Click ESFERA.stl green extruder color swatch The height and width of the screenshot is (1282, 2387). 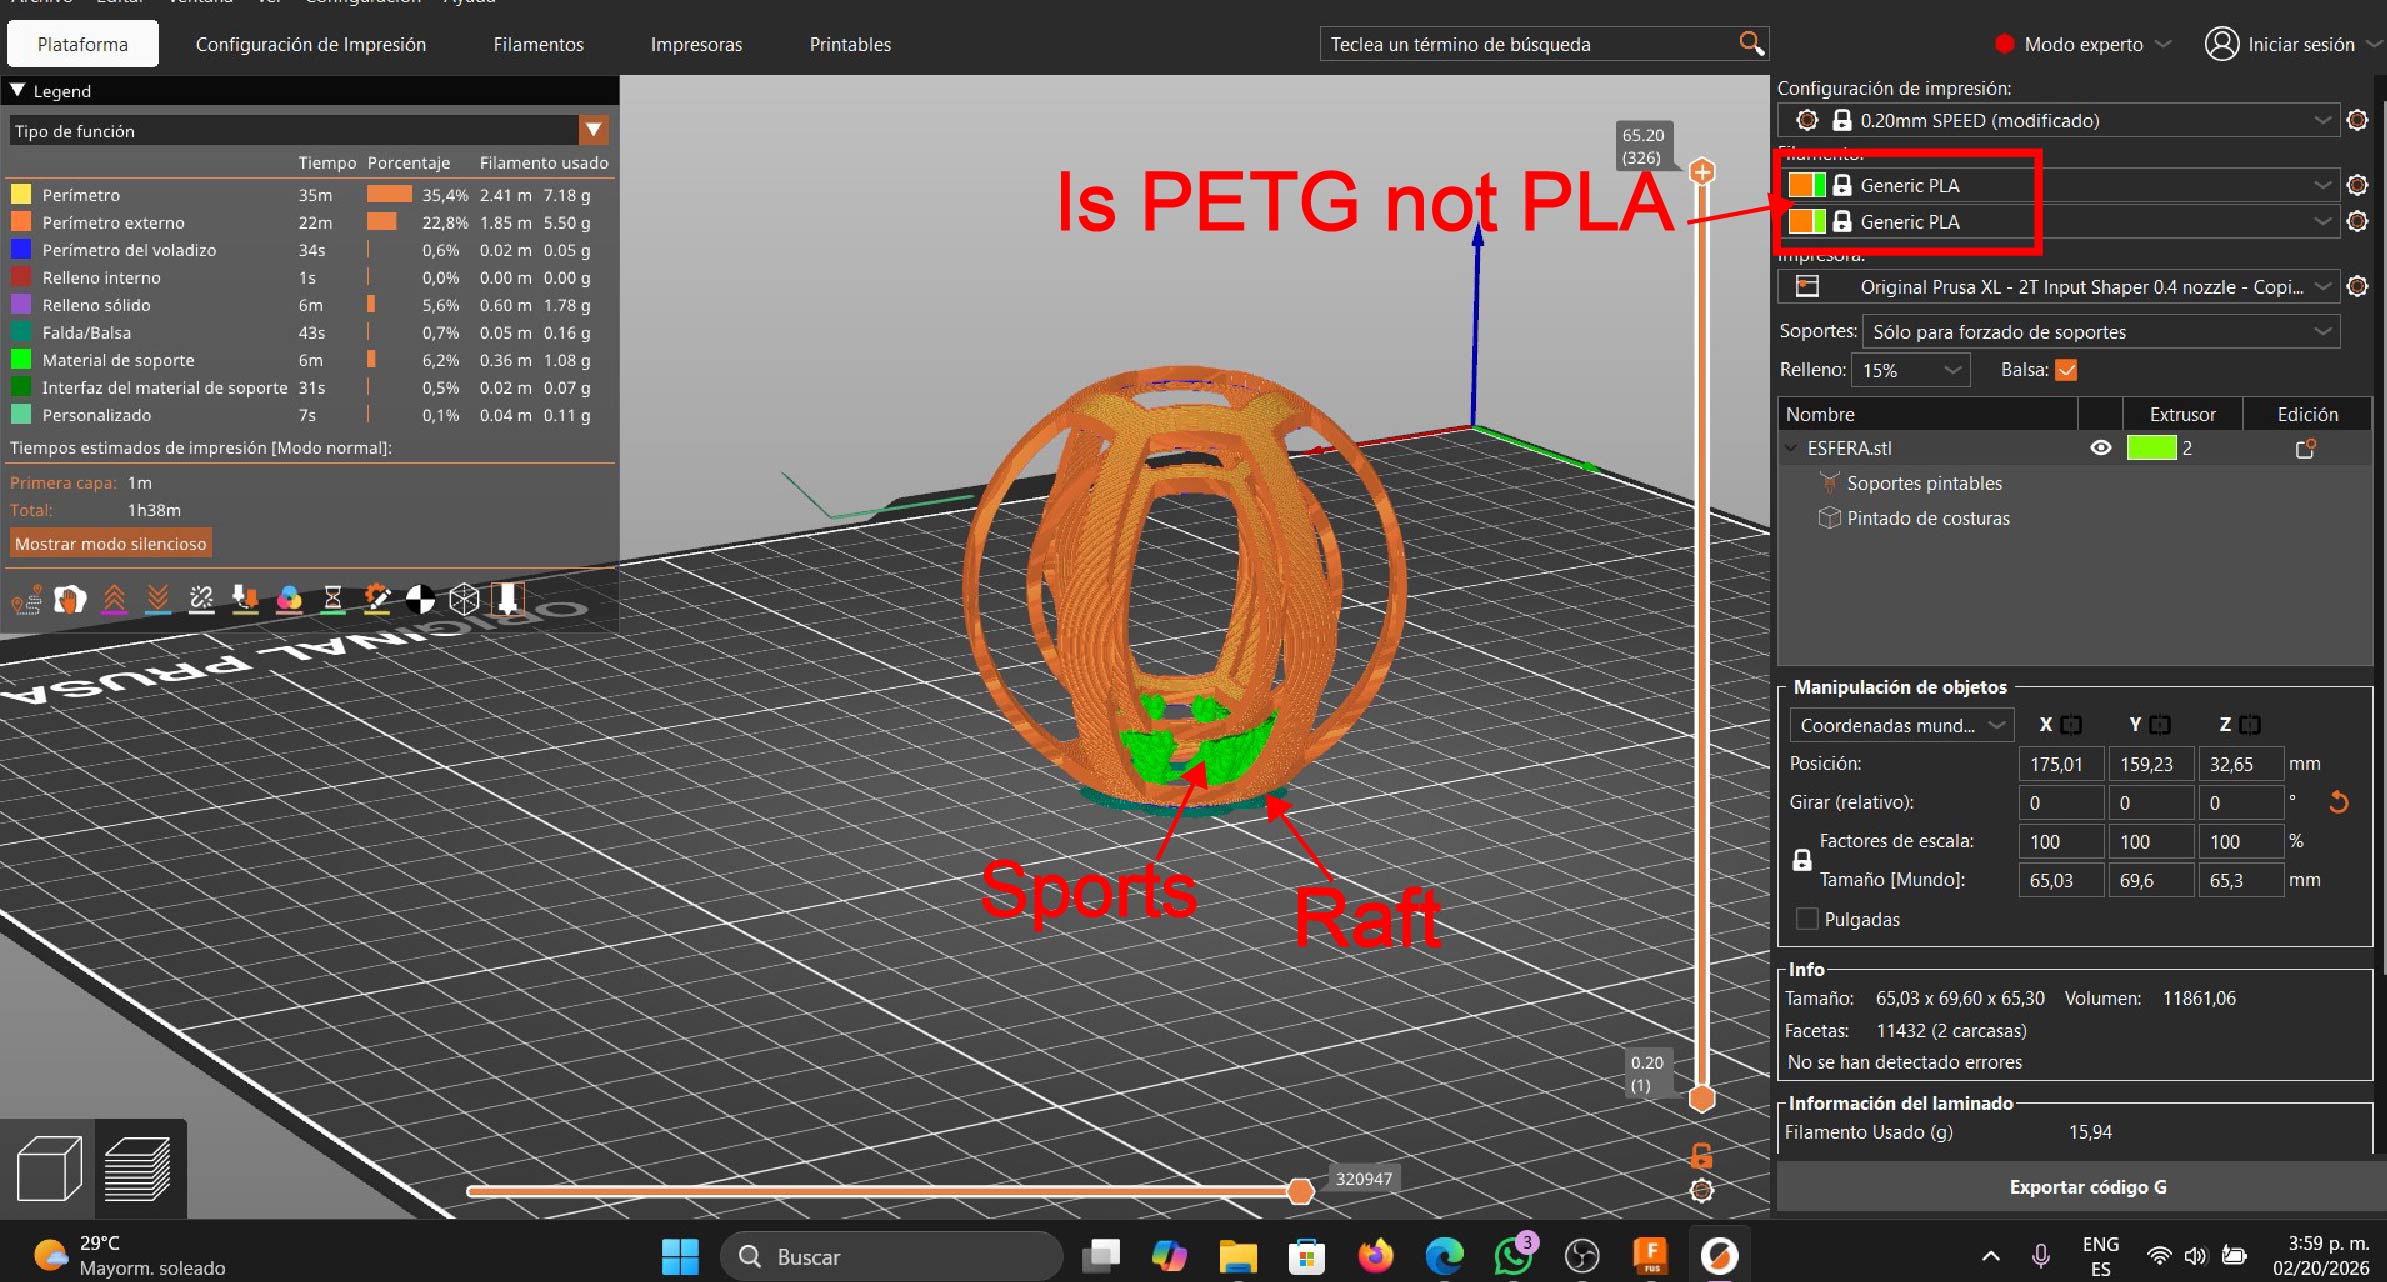tap(2151, 448)
